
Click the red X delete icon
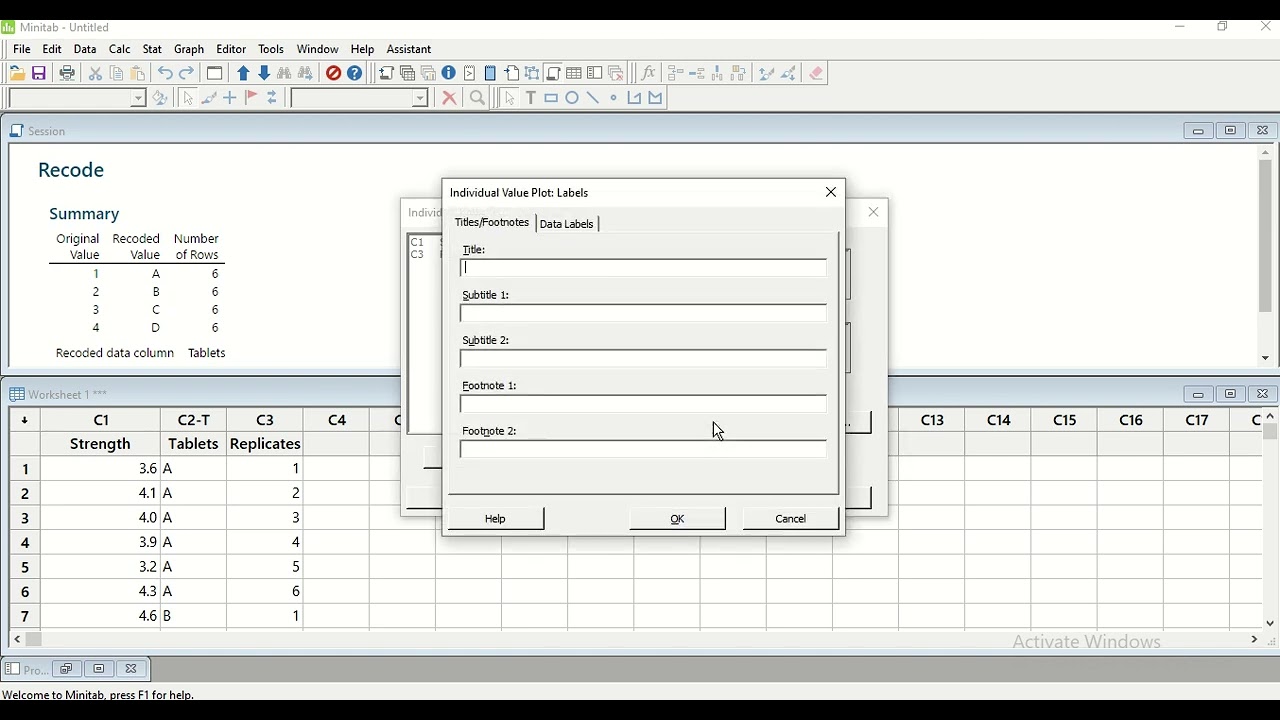pyautogui.click(x=450, y=98)
